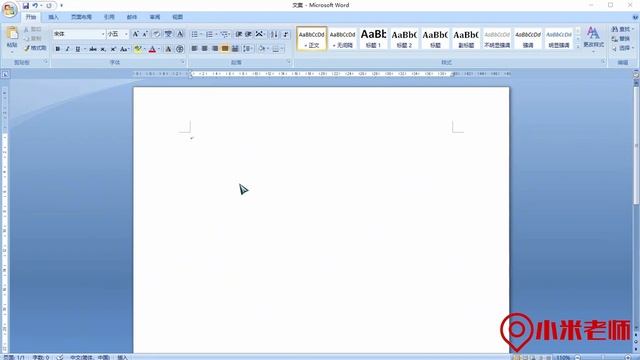
Task: Toggle Underline formatting
Action: pos(77,49)
